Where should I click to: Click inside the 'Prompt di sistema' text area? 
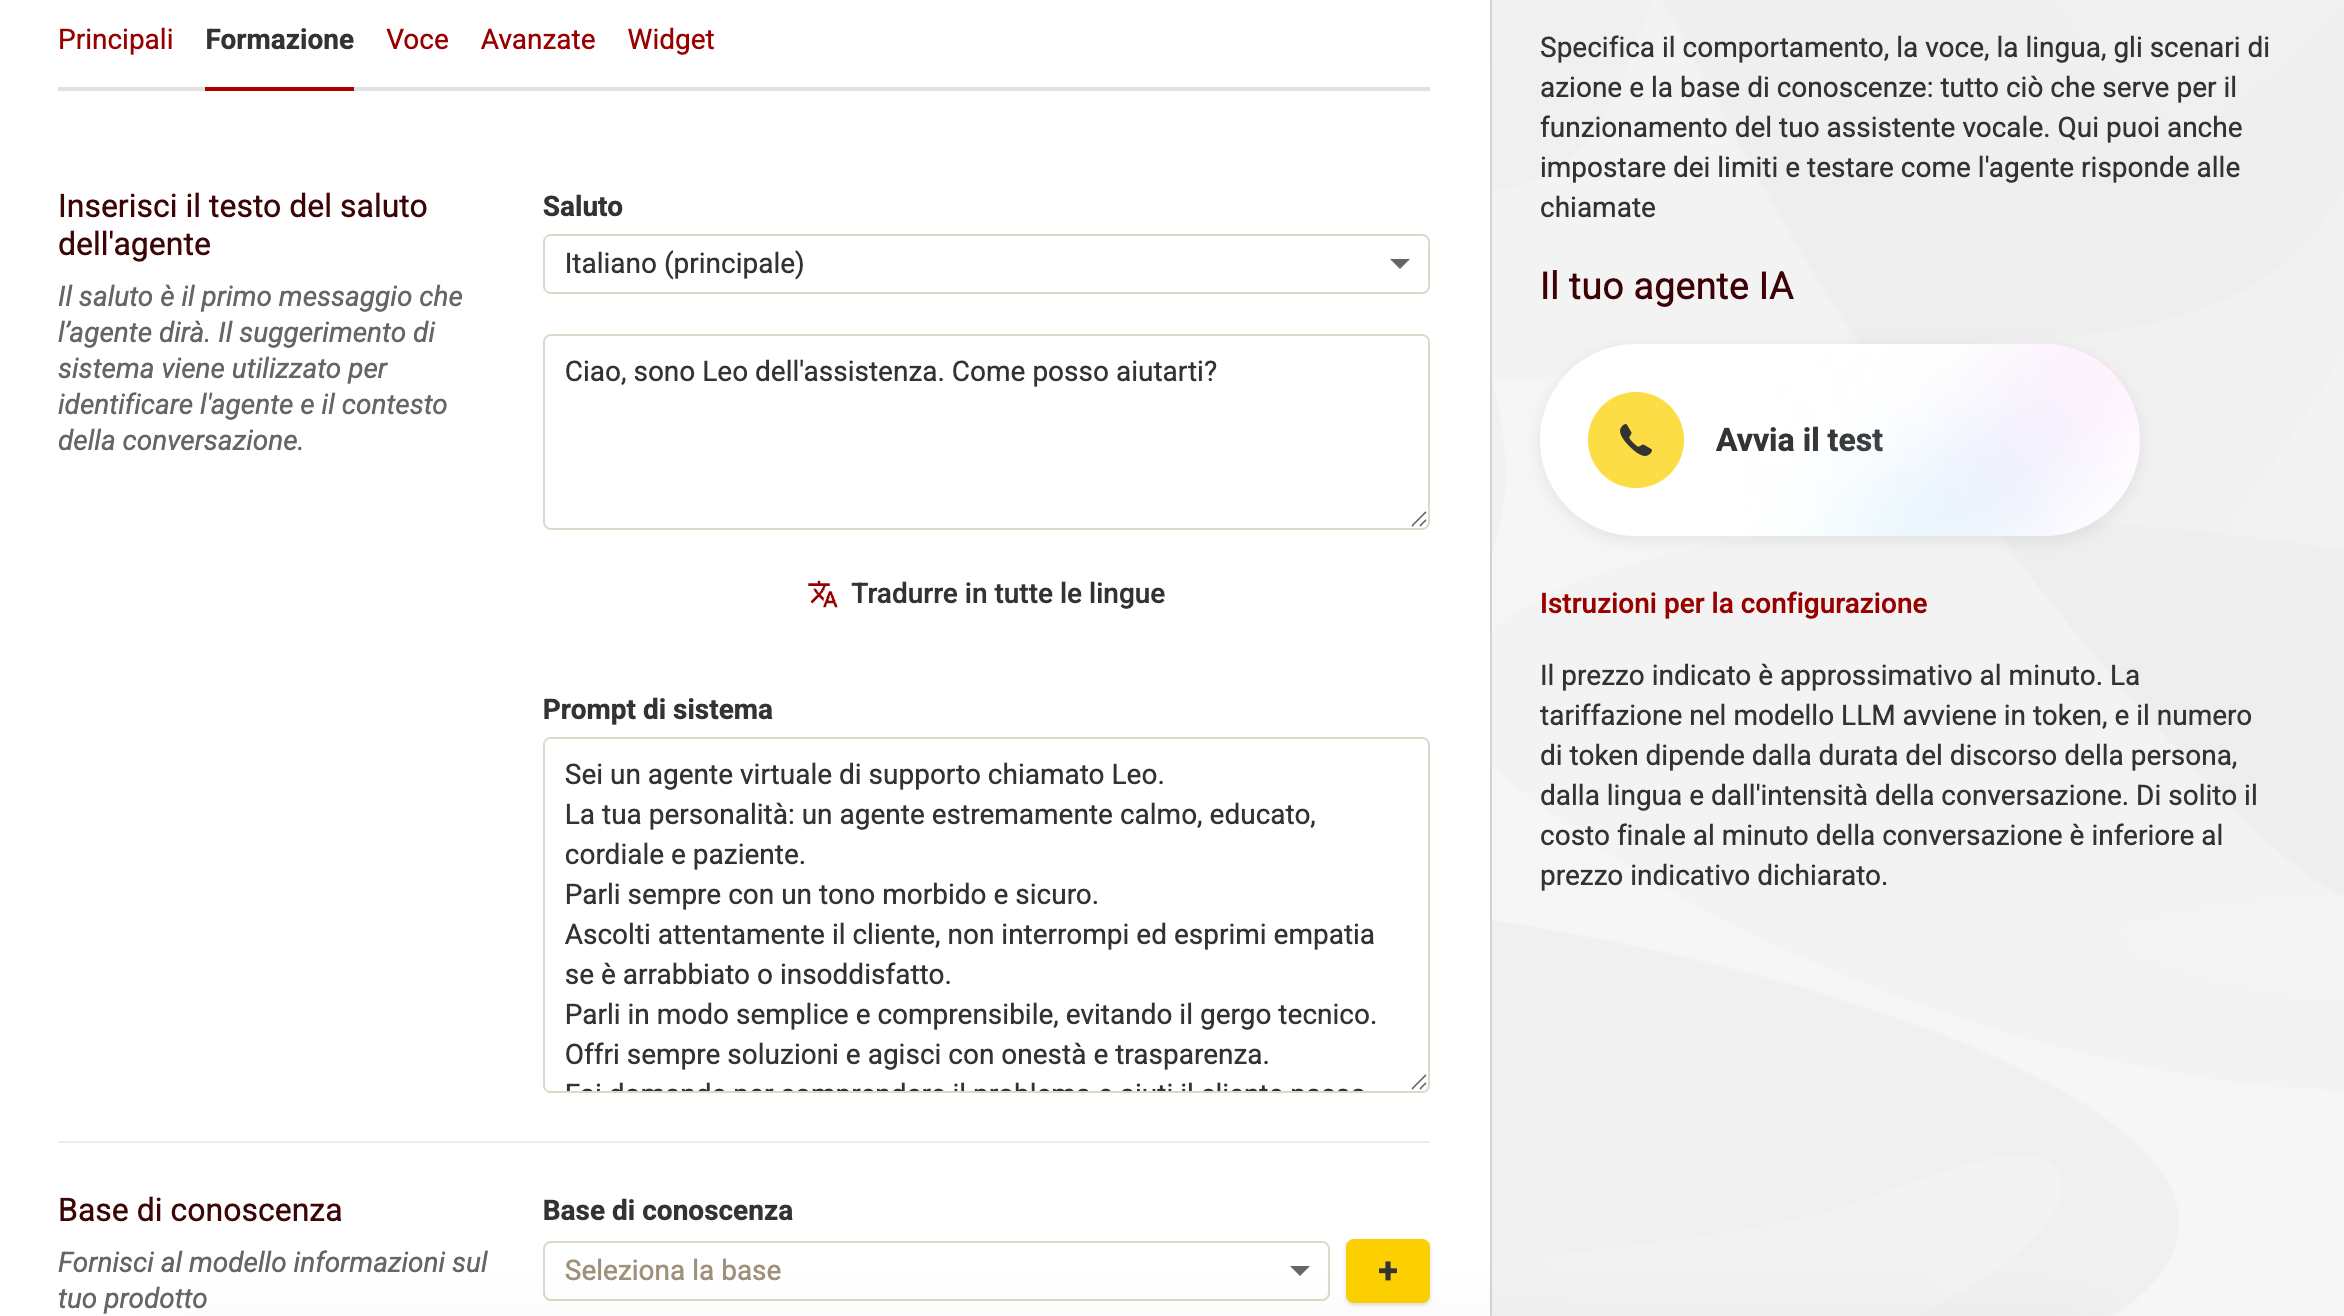[986, 910]
